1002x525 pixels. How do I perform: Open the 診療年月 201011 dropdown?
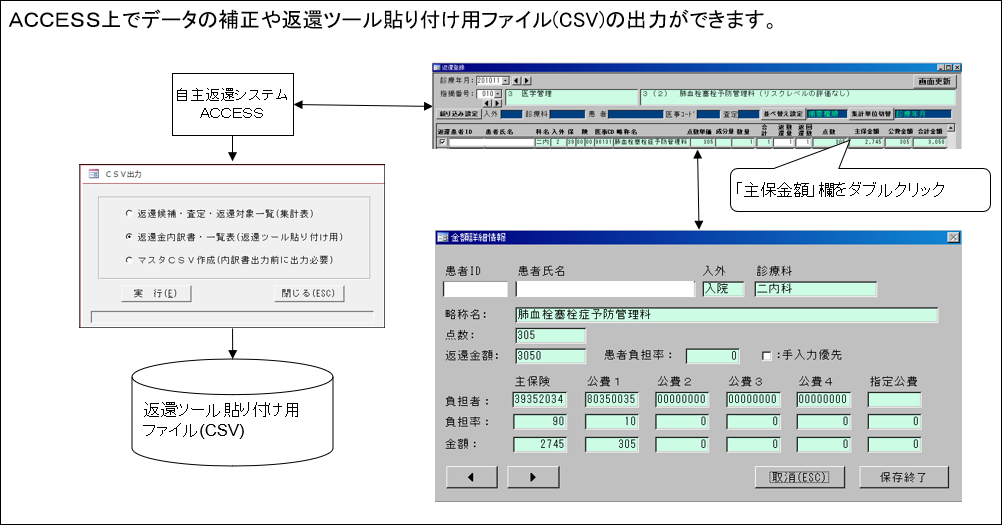505,80
